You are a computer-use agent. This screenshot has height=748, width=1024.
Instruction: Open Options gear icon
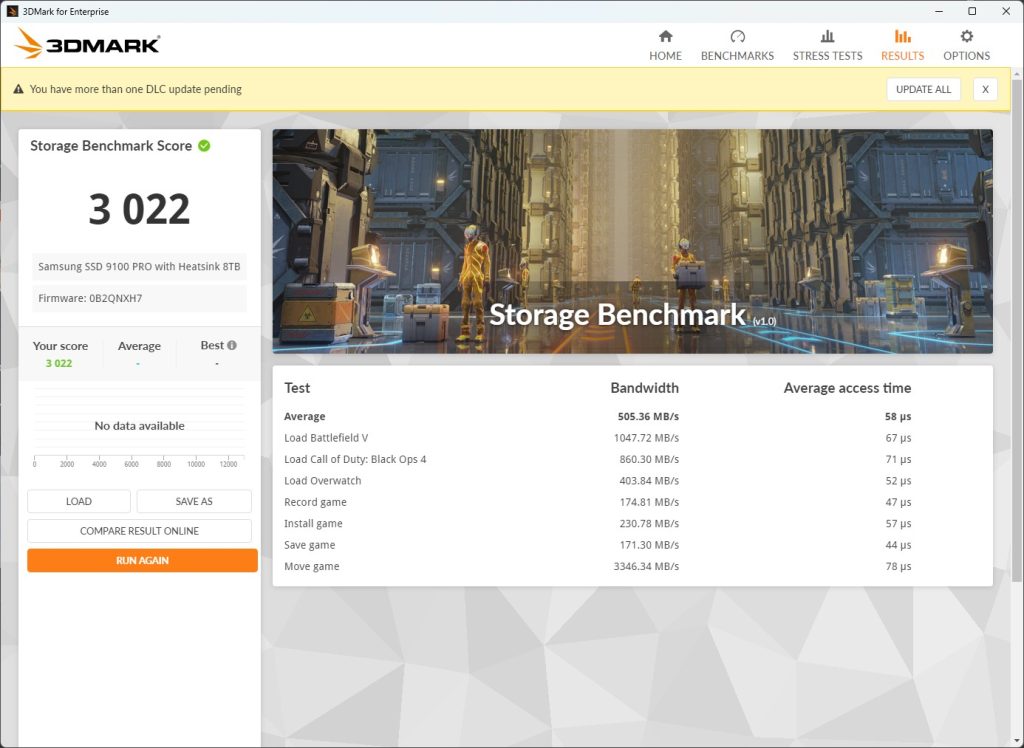click(966, 36)
